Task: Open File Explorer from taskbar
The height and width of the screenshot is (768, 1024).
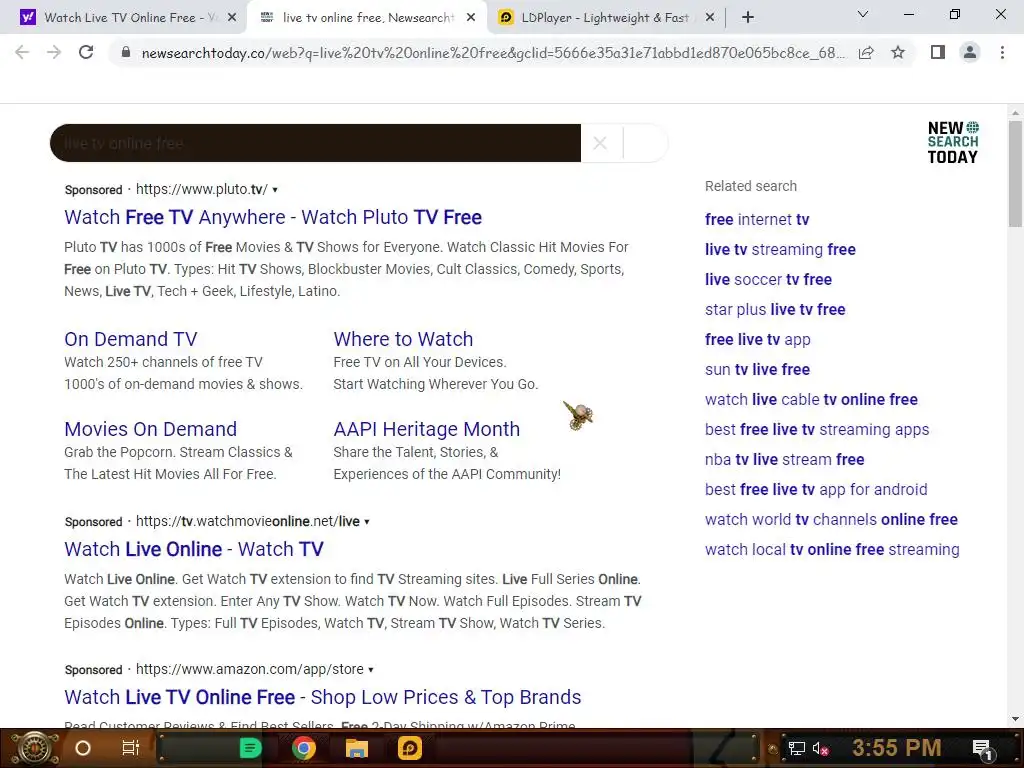Action: [357, 748]
